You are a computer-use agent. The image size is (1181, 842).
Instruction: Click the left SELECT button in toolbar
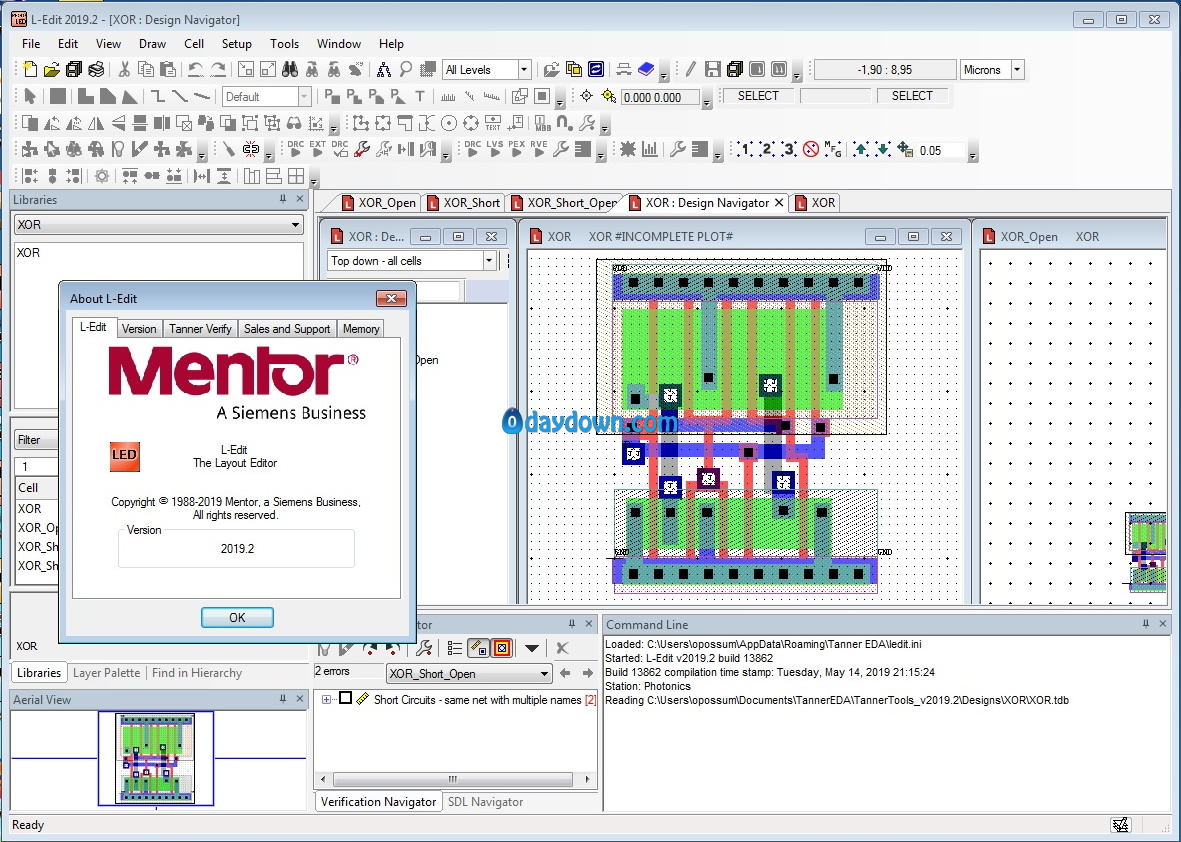click(x=758, y=96)
